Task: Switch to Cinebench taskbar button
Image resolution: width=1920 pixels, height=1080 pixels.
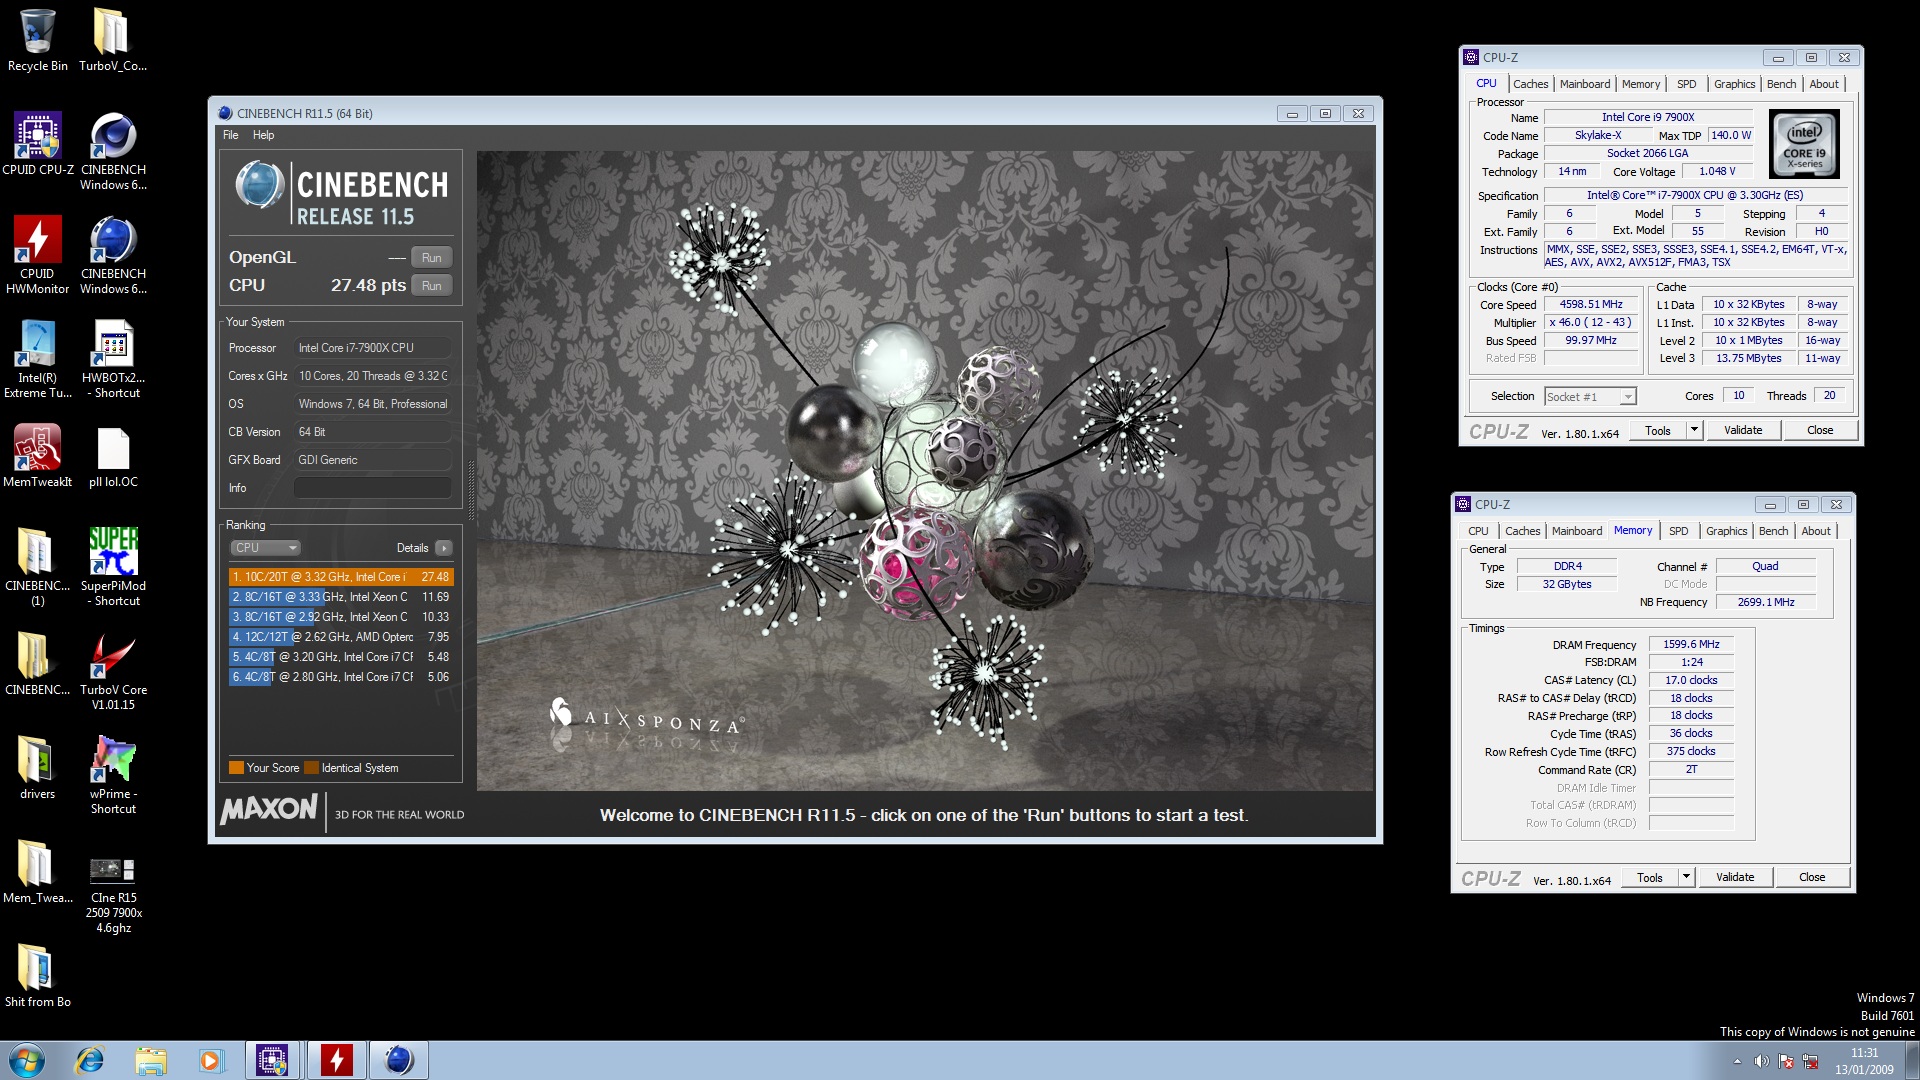Action: point(399,1060)
